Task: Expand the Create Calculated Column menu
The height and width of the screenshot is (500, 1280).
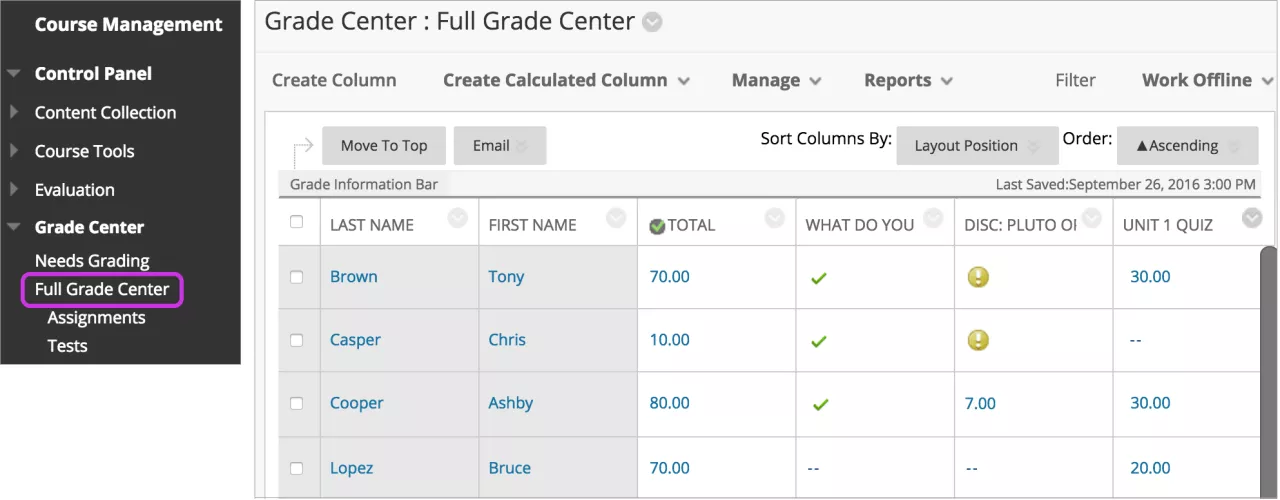Action: 566,81
